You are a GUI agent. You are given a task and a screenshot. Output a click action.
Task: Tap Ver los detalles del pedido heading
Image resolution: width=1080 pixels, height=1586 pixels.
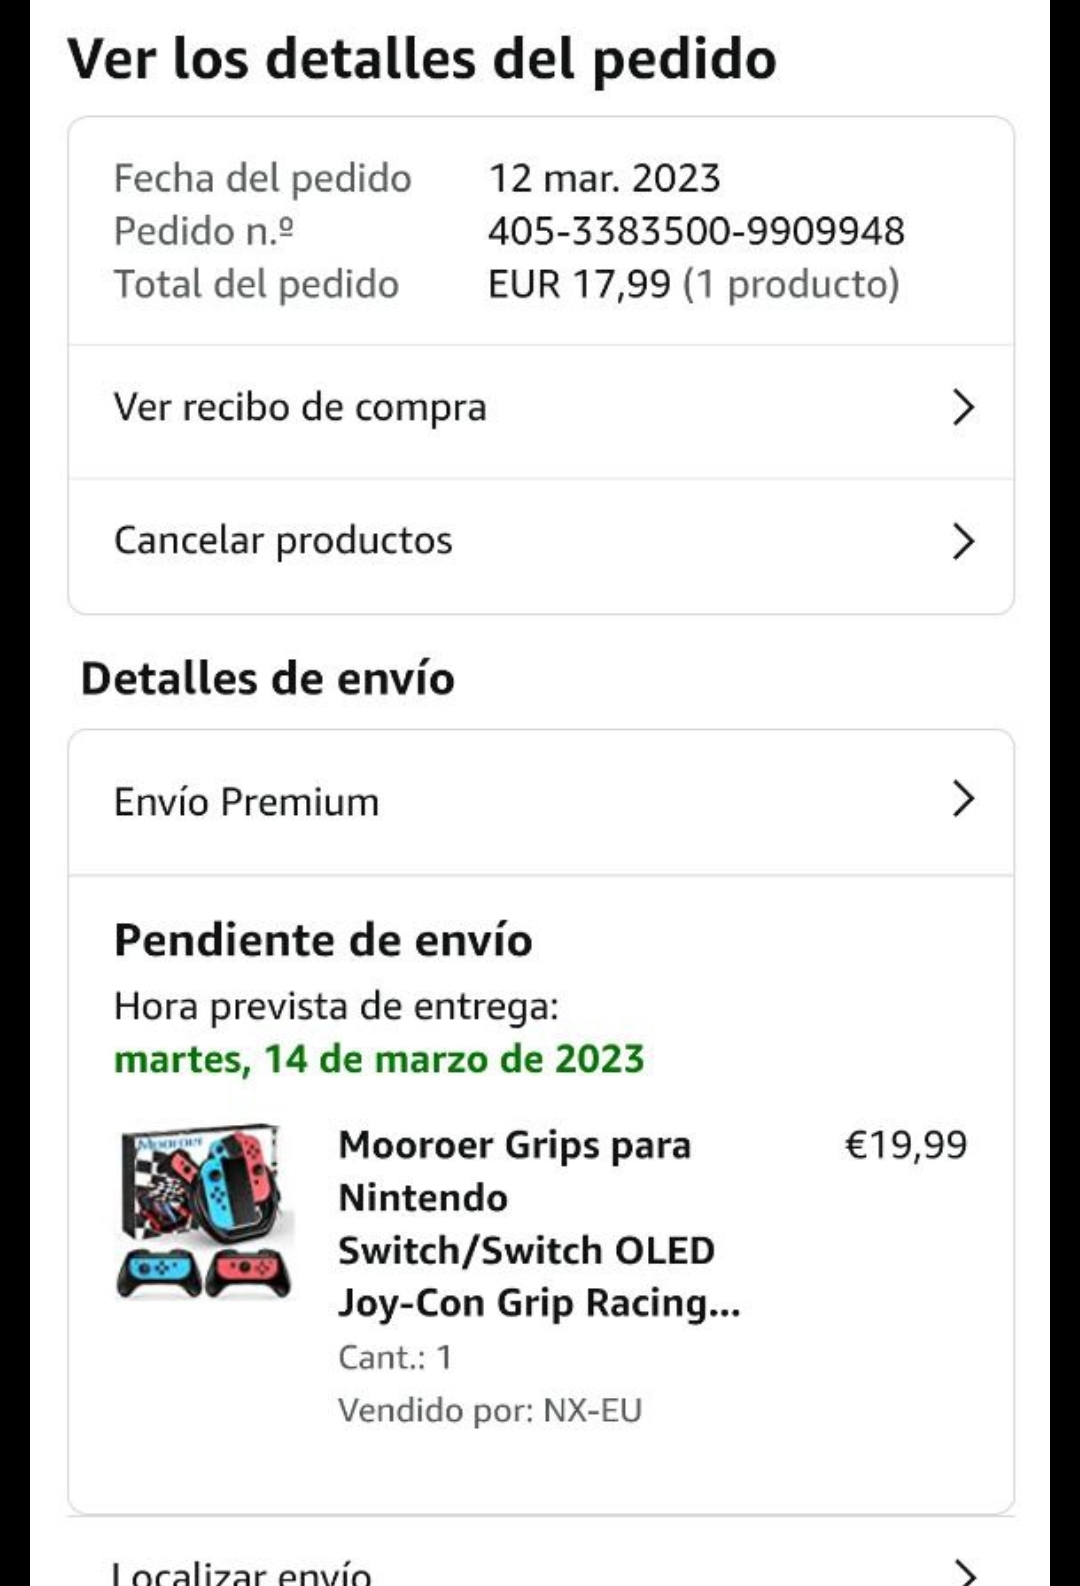point(422,58)
